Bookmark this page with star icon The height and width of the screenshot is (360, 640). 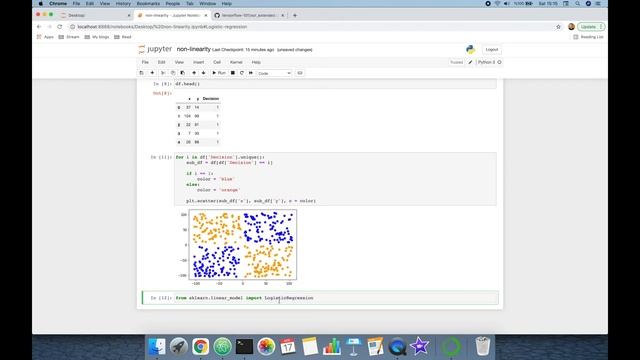click(x=558, y=27)
